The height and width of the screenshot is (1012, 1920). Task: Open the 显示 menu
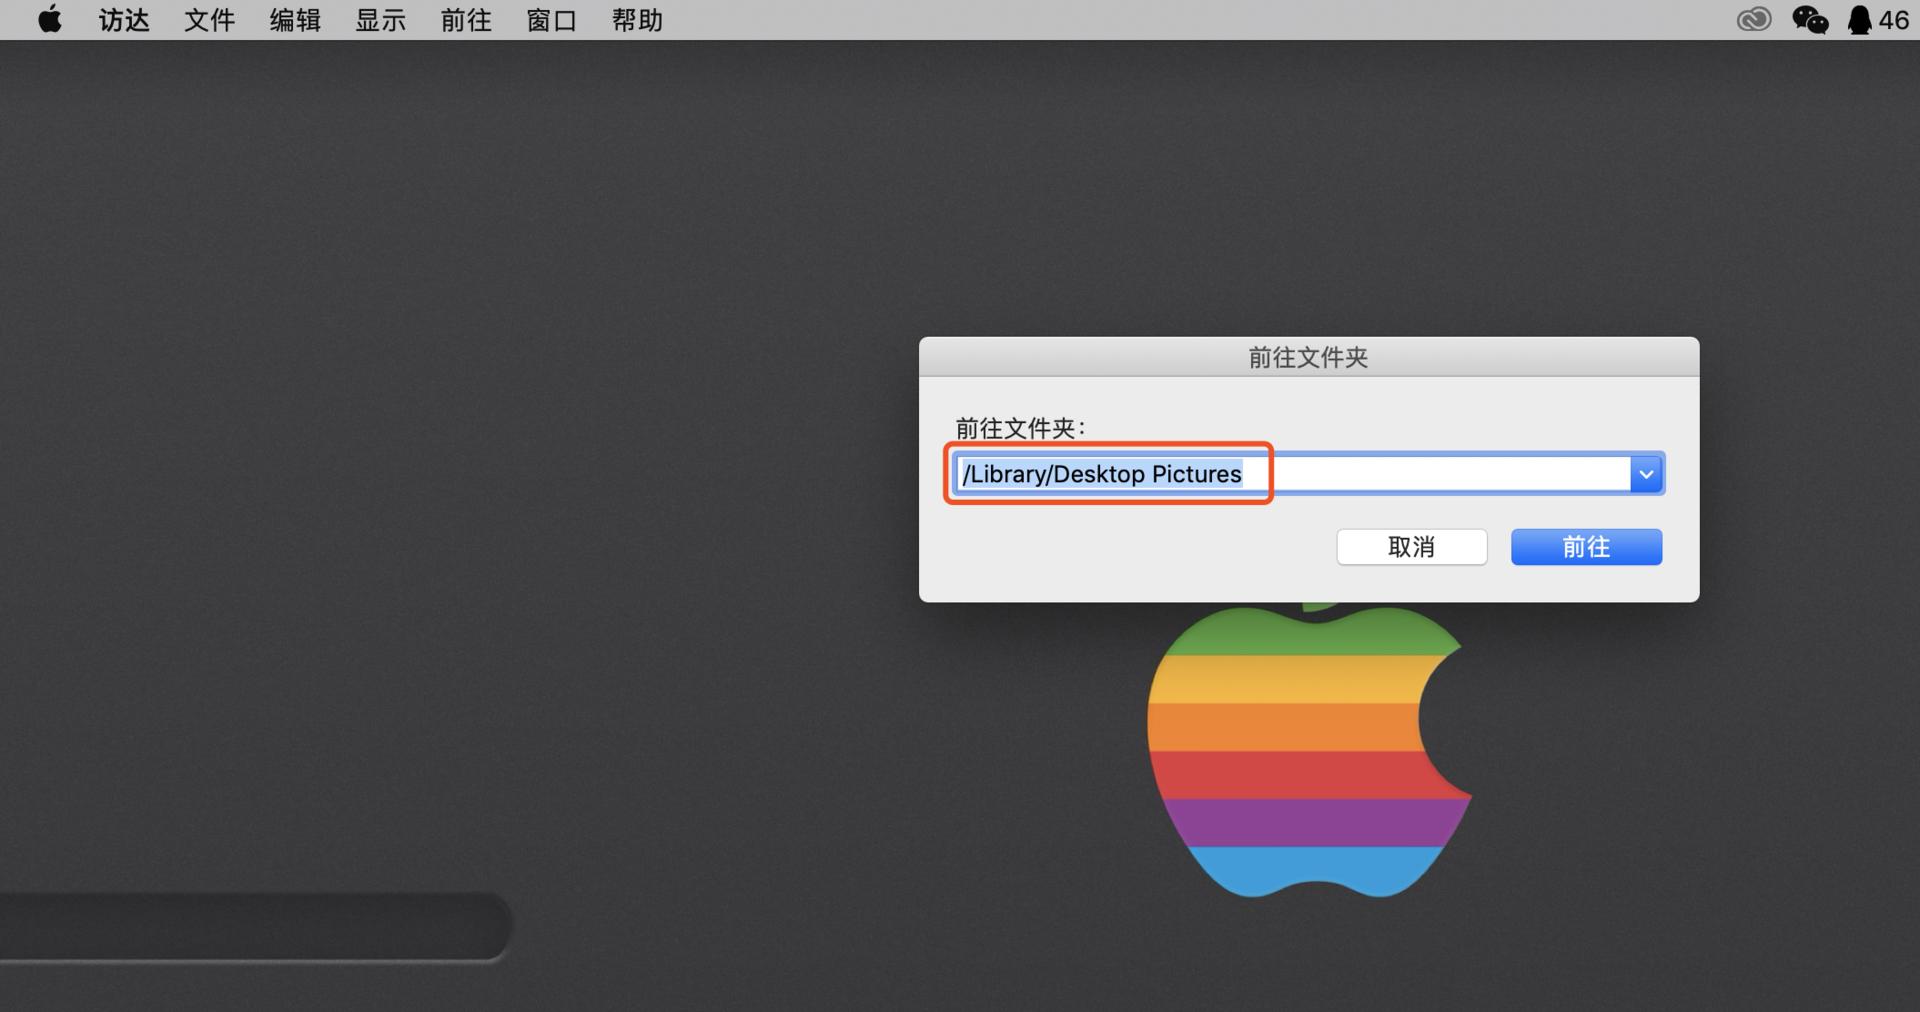pyautogui.click(x=380, y=19)
